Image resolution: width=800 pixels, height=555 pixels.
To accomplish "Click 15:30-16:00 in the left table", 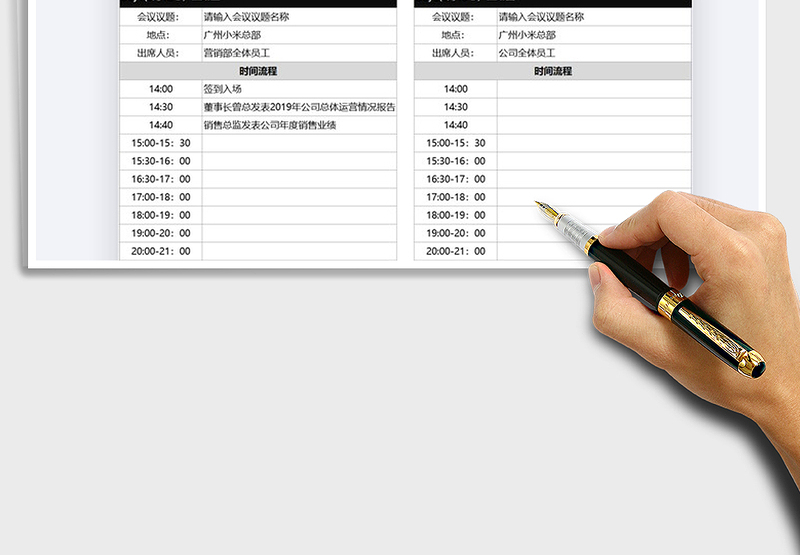I will point(161,161).
